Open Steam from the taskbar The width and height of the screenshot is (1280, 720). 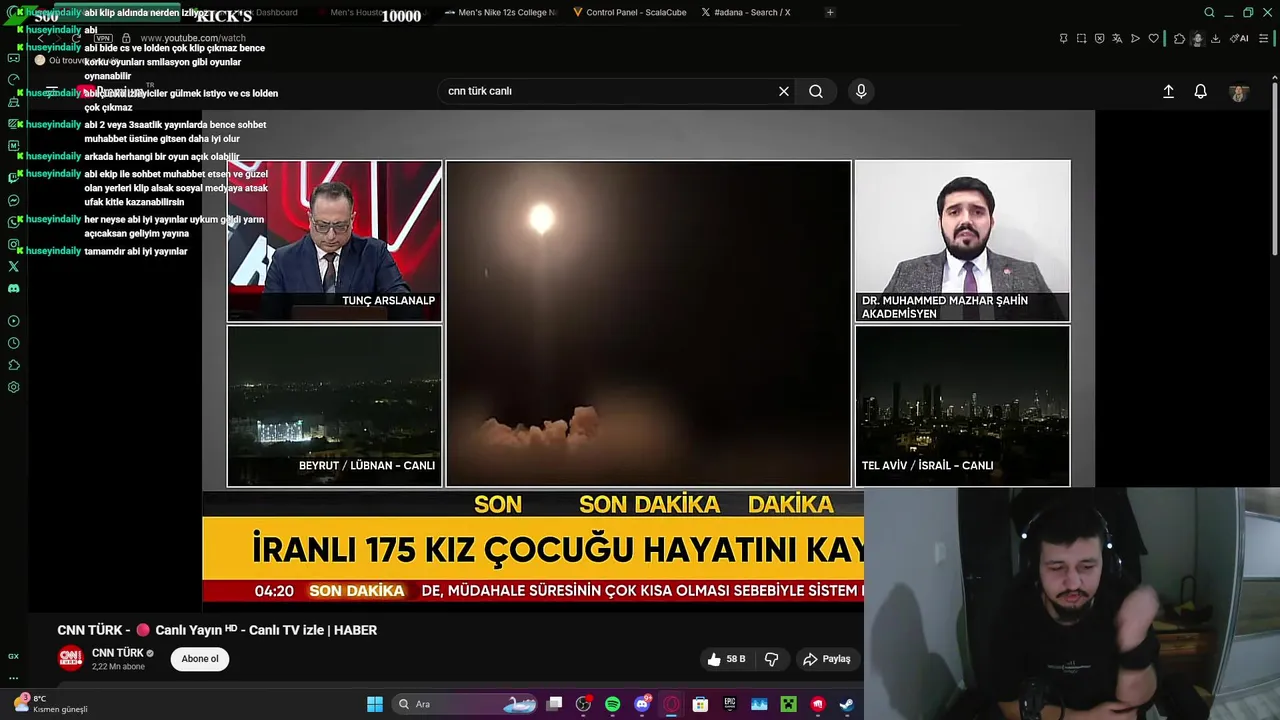click(846, 704)
